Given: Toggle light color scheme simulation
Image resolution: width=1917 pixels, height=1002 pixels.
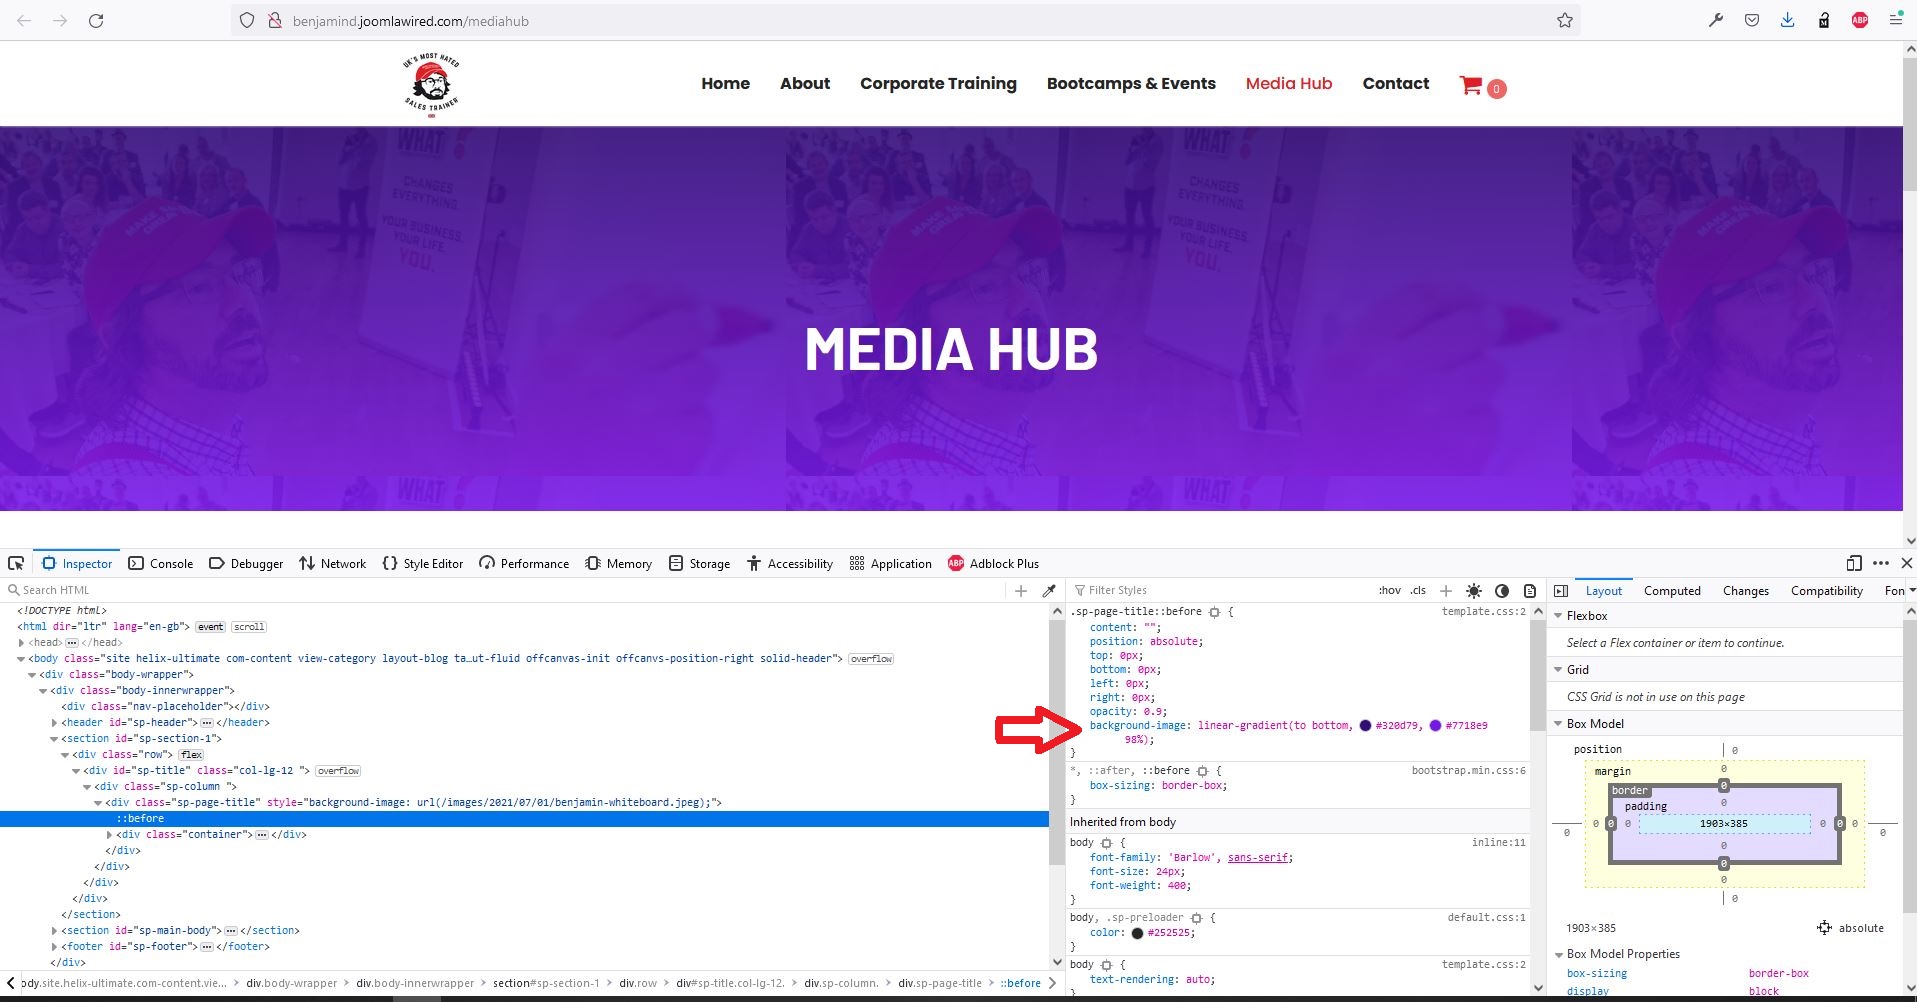Looking at the screenshot, I should 1473,591.
